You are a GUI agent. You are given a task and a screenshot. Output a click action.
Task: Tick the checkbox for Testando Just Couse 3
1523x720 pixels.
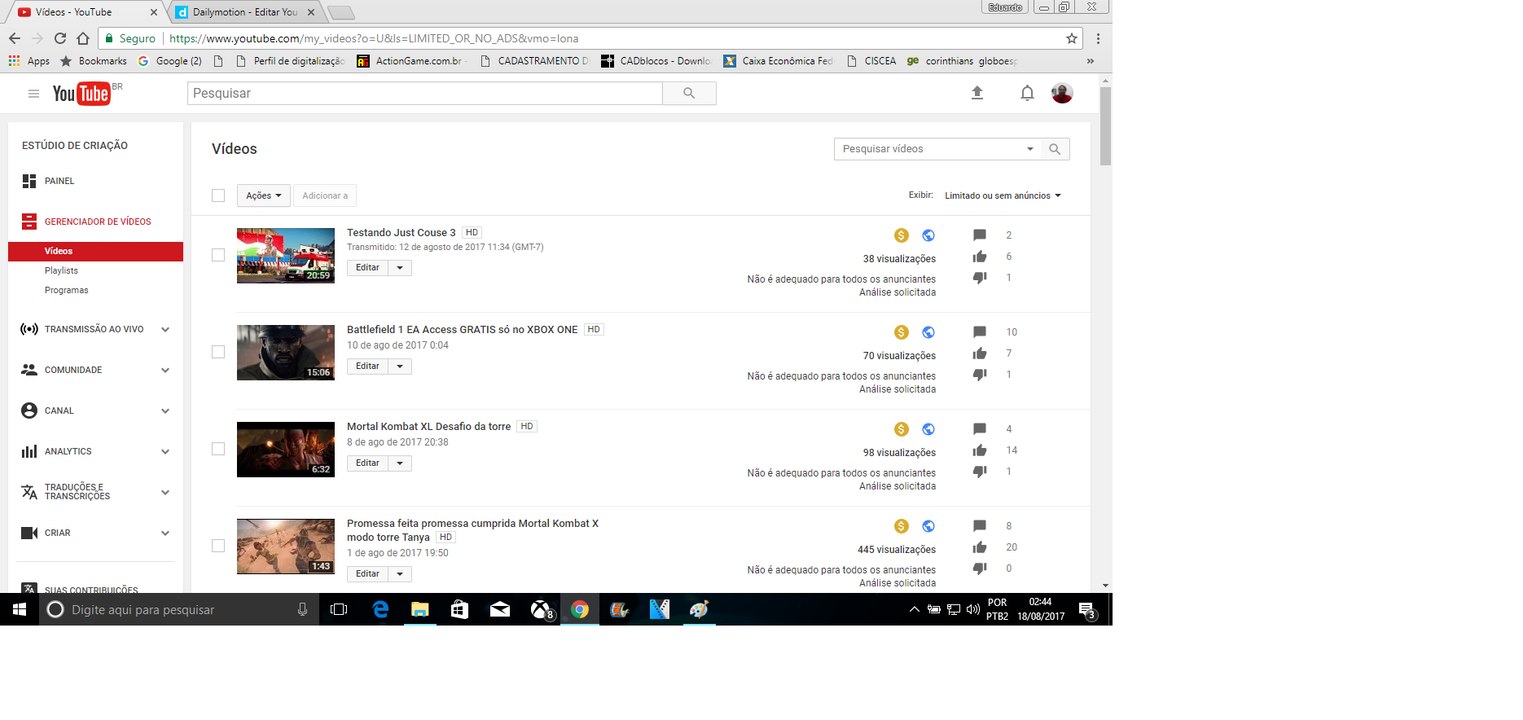218,255
